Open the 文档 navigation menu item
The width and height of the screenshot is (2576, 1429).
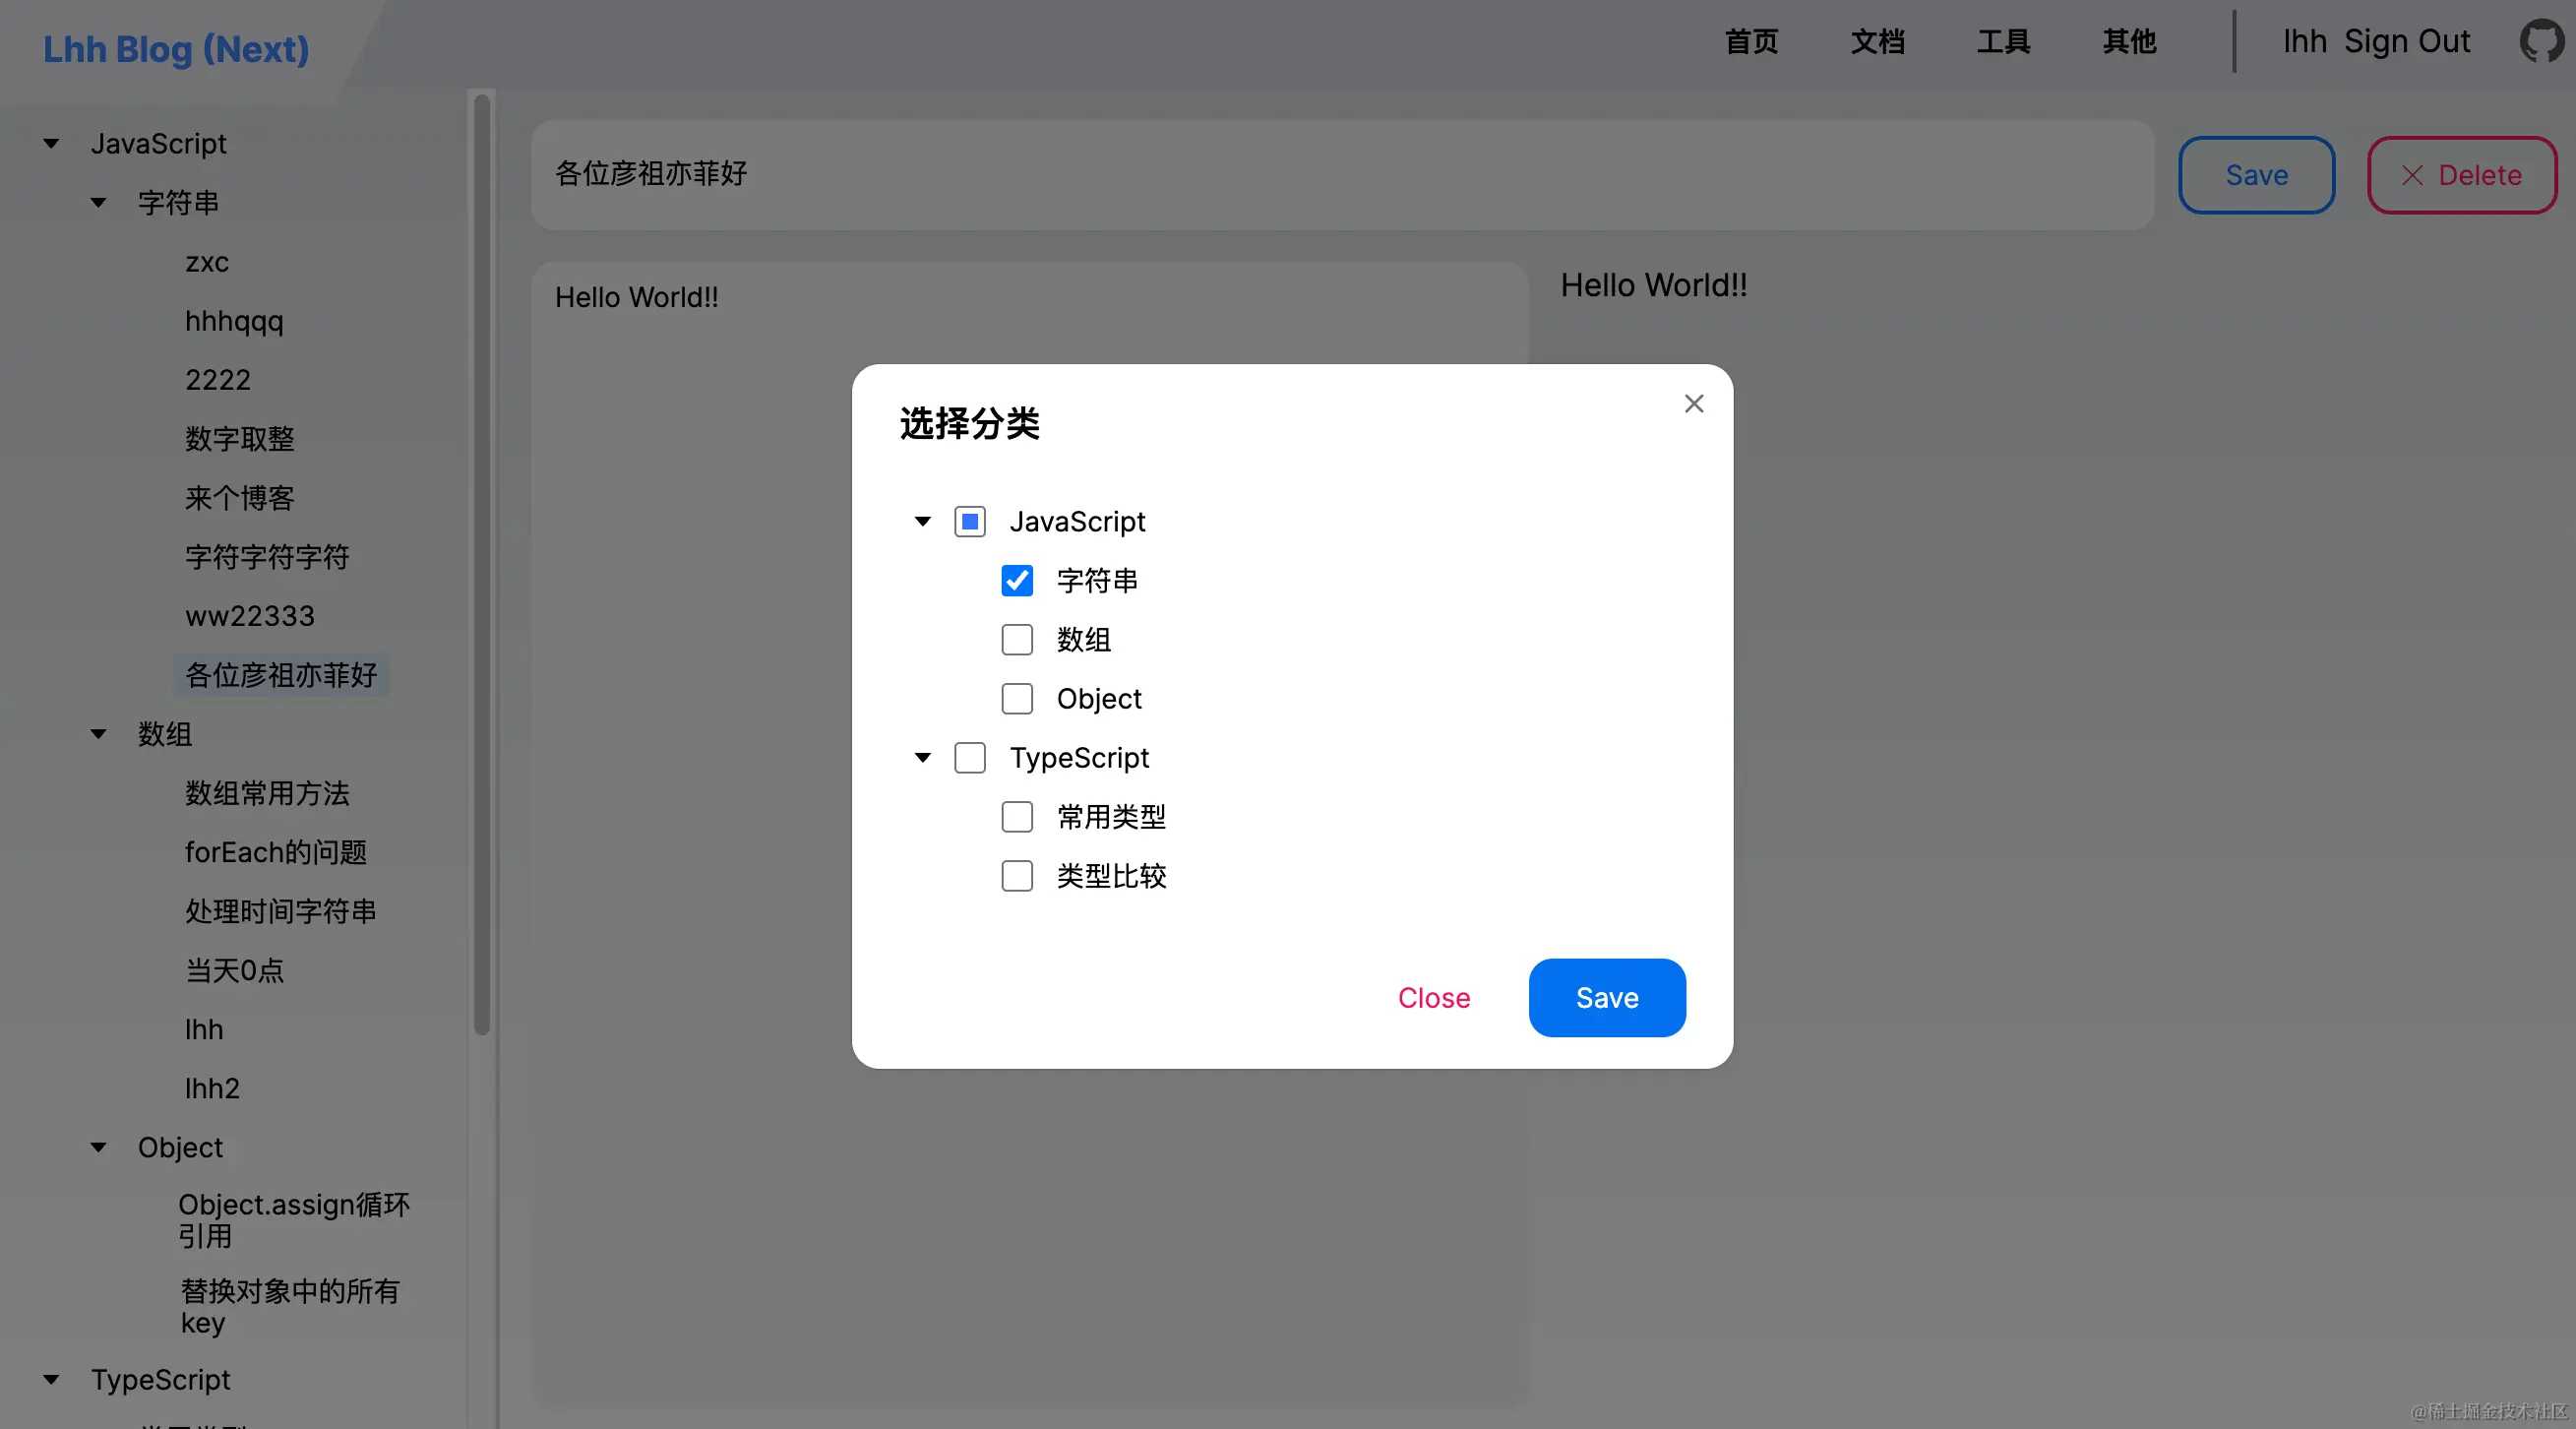coord(1877,42)
